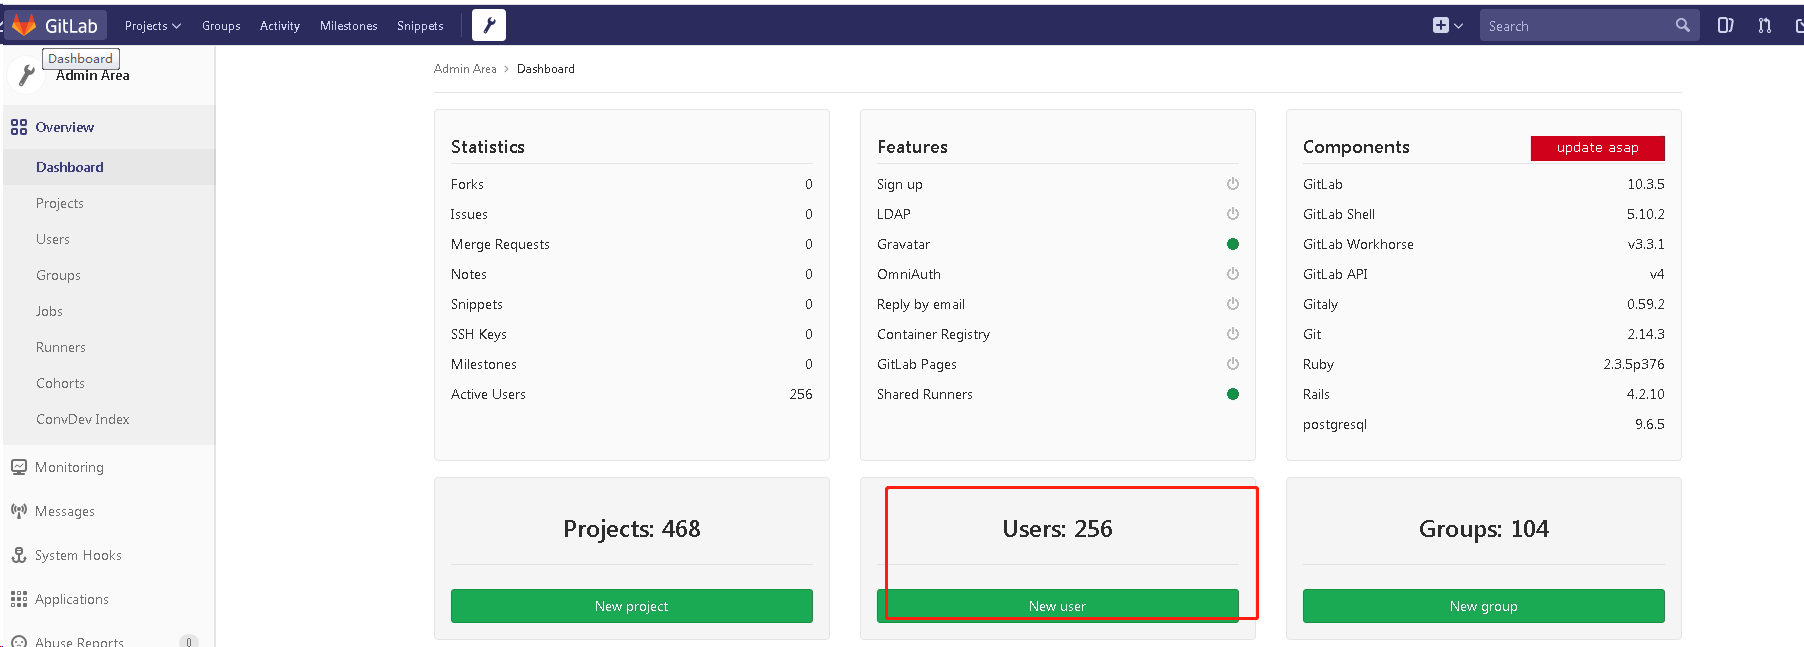Click the Users: 256 heading
The width and height of the screenshot is (1804, 647).
(1057, 529)
